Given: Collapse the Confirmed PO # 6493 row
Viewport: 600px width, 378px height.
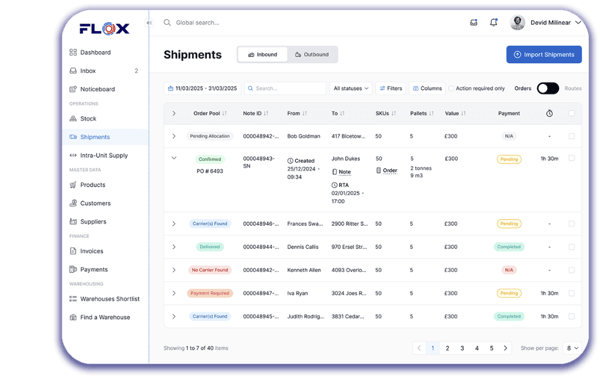Looking at the screenshot, I should click(174, 158).
